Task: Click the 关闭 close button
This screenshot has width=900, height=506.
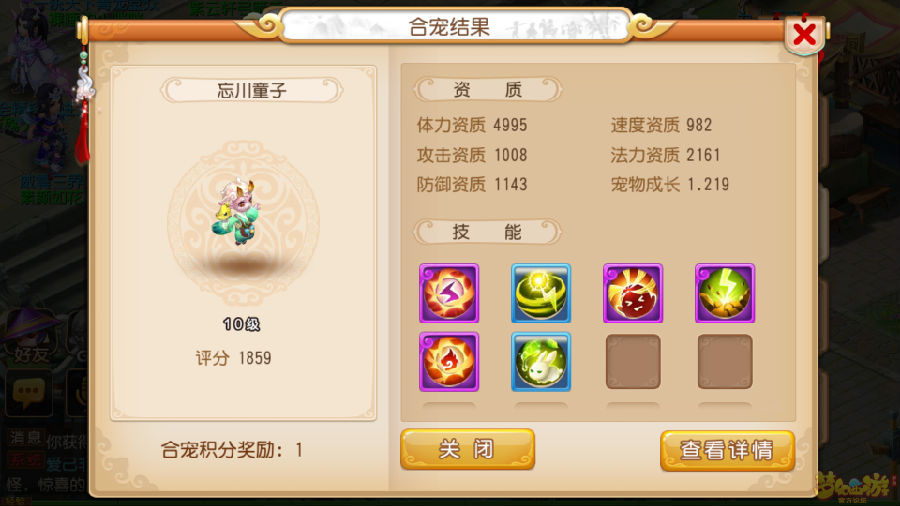Action: [x=467, y=449]
